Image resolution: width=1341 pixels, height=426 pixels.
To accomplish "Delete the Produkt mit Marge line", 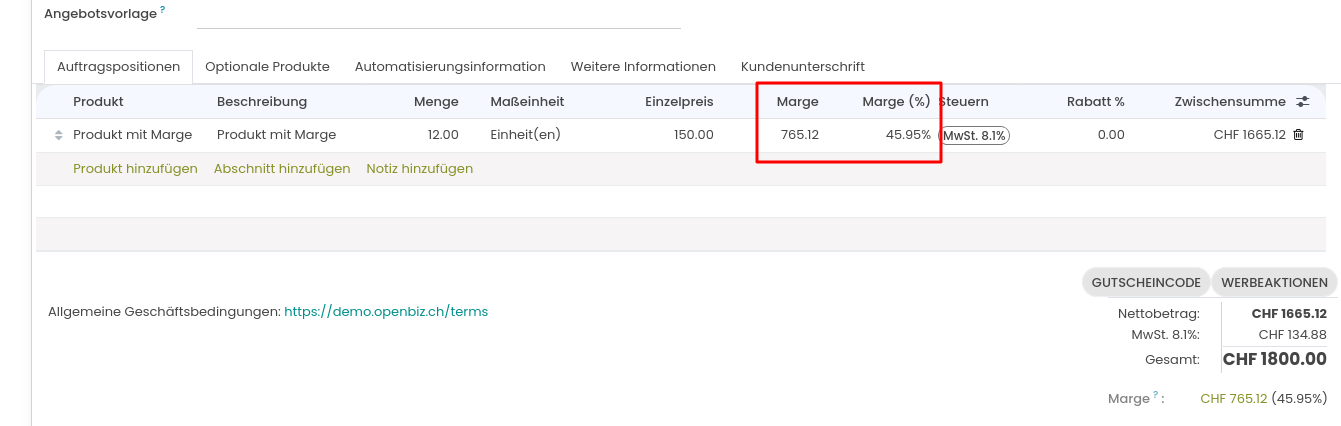I will (1298, 135).
